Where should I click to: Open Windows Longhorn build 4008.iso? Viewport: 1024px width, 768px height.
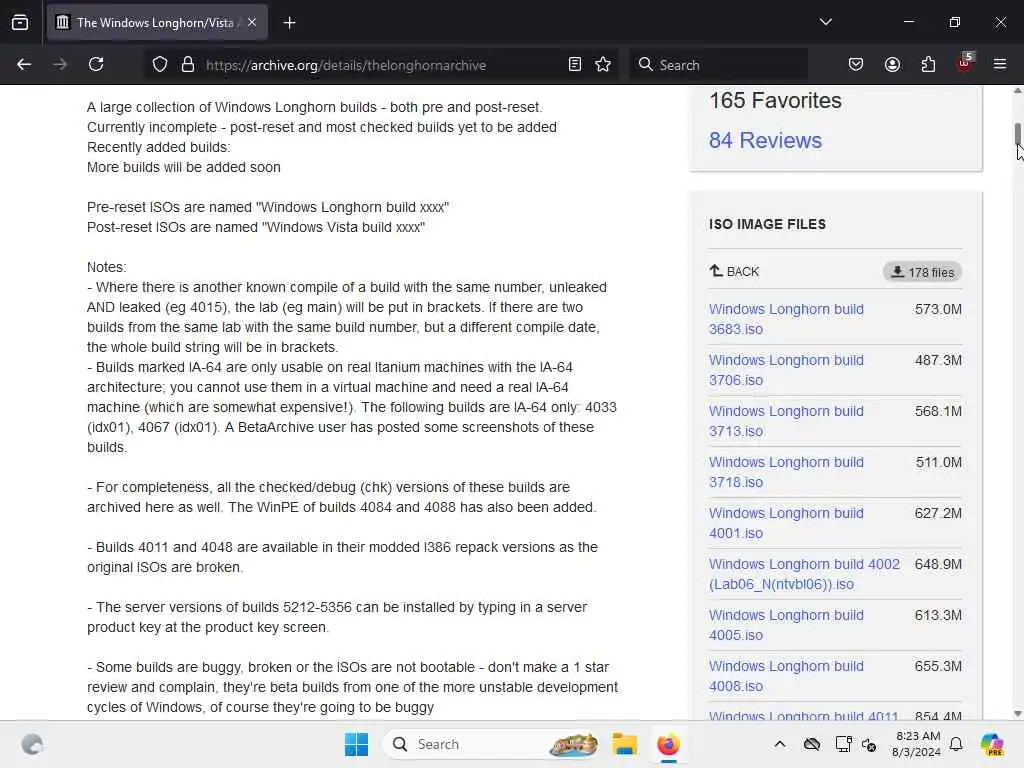point(786,675)
